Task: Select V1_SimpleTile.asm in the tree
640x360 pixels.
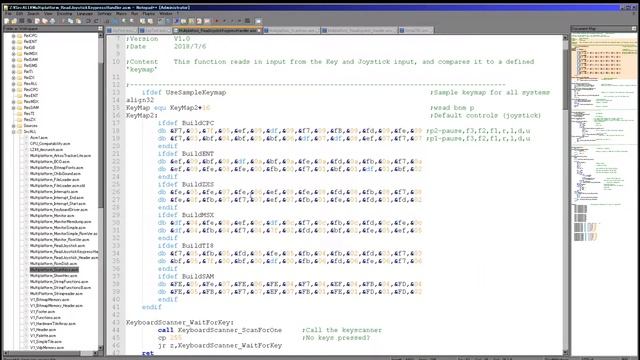Action: pos(45,342)
